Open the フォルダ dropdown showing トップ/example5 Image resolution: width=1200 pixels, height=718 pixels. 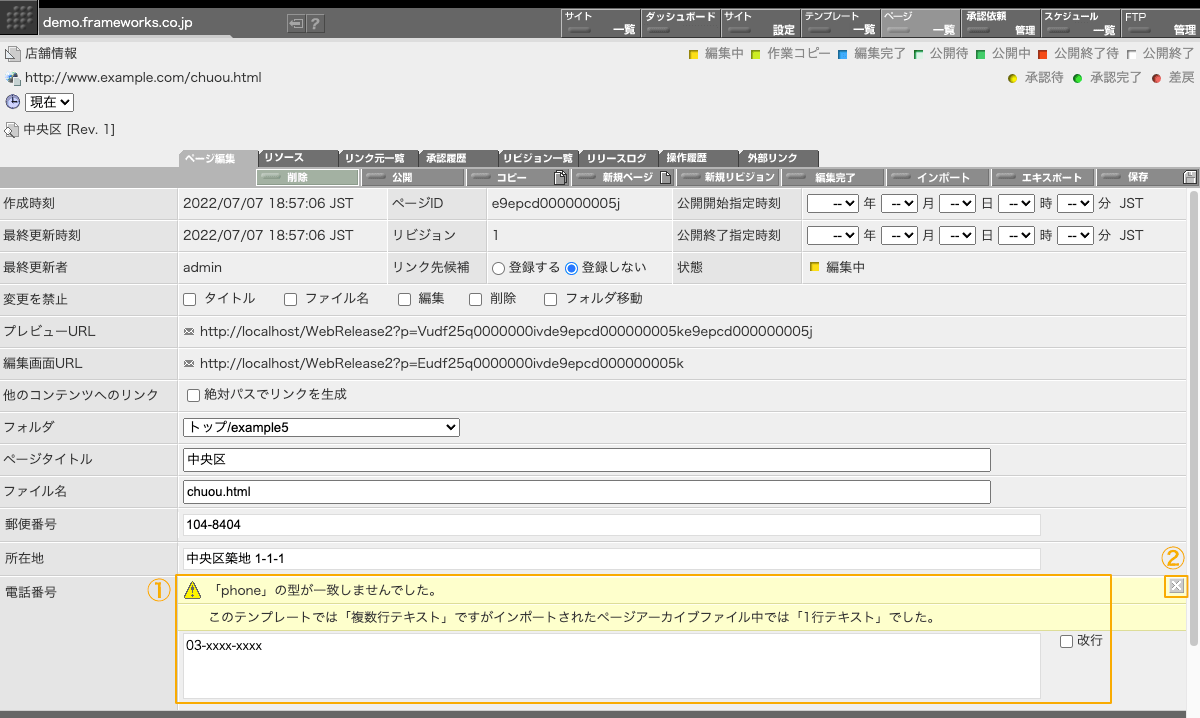tap(320, 427)
